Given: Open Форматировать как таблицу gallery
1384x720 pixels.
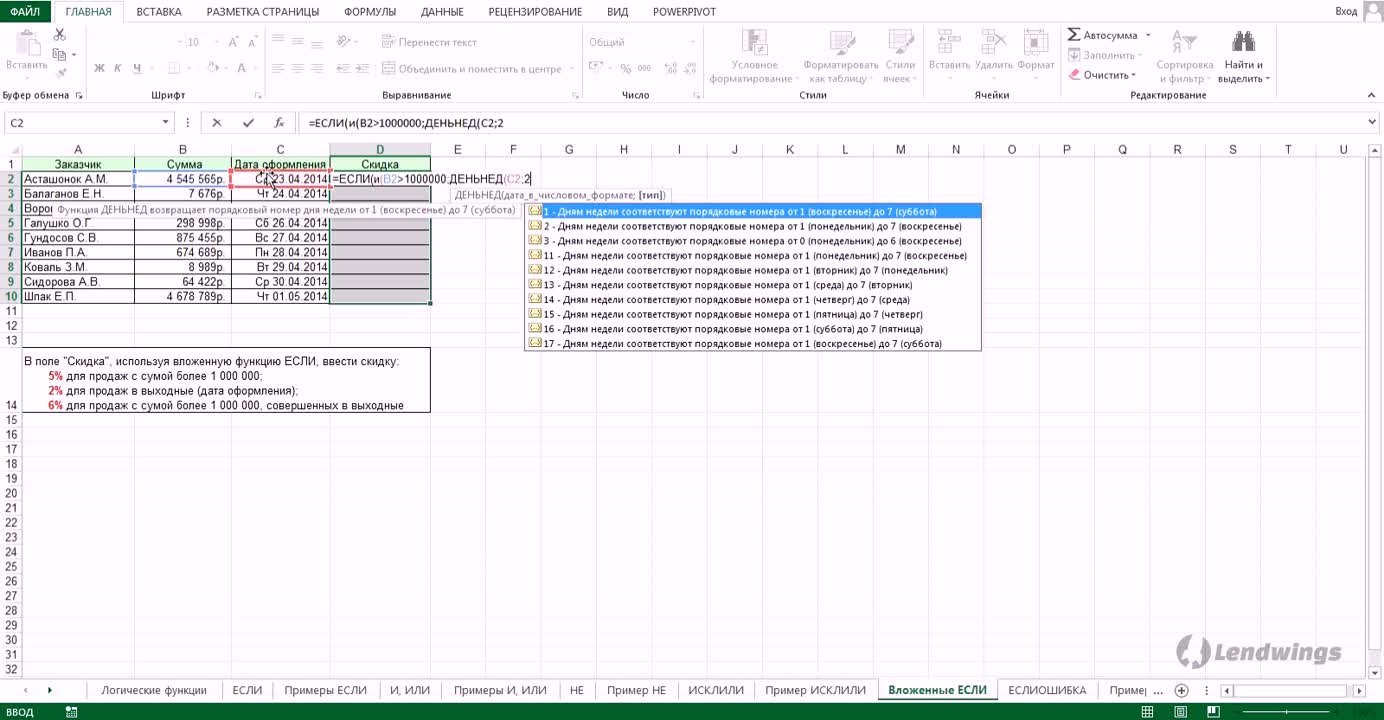Looking at the screenshot, I should pyautogui.click(x=840, y=57).
